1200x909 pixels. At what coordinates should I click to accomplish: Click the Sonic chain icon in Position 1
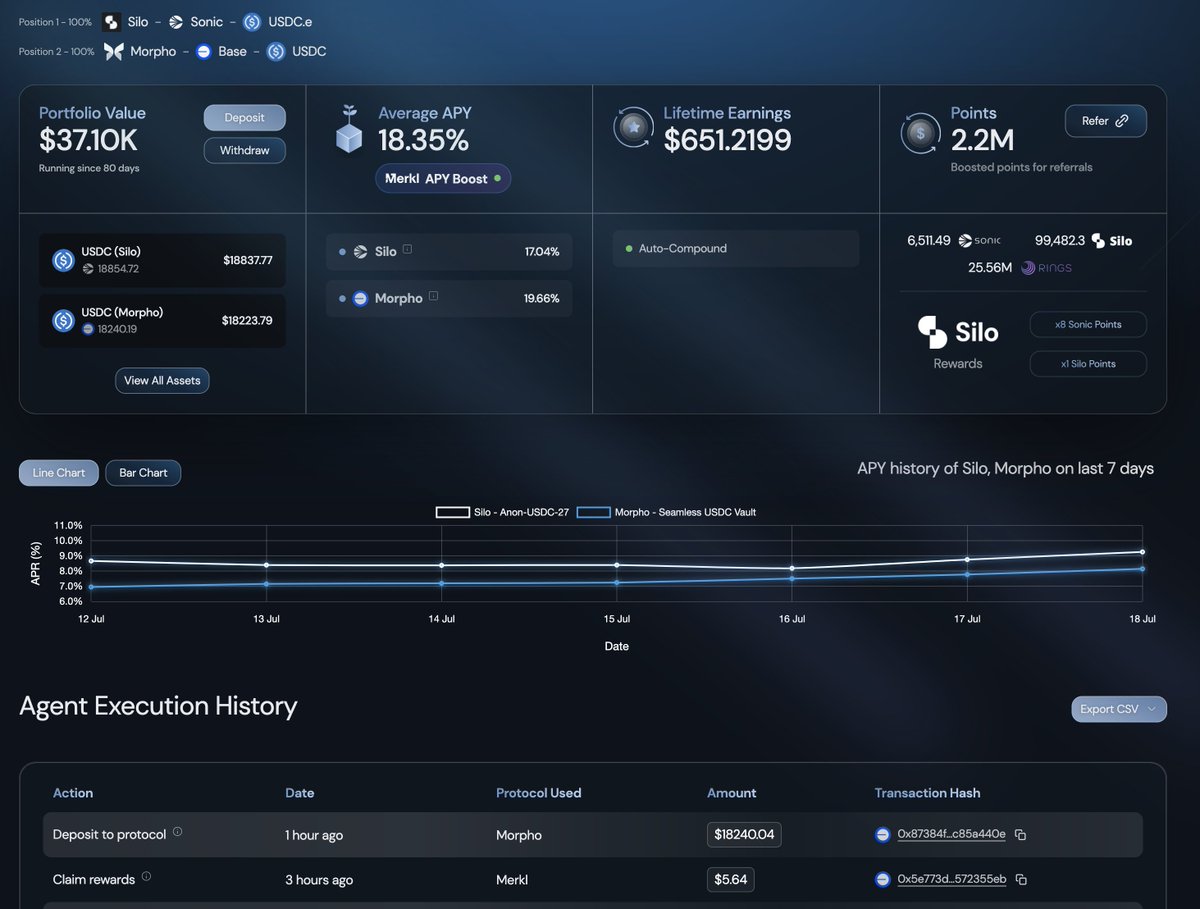pyautogui.click(x=176, y=22)
